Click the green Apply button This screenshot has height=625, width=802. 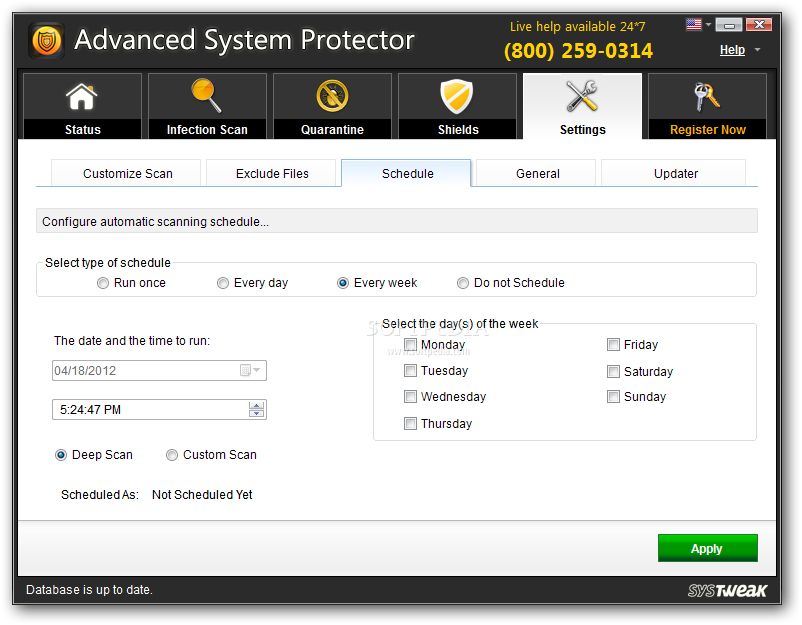point(707,548)
